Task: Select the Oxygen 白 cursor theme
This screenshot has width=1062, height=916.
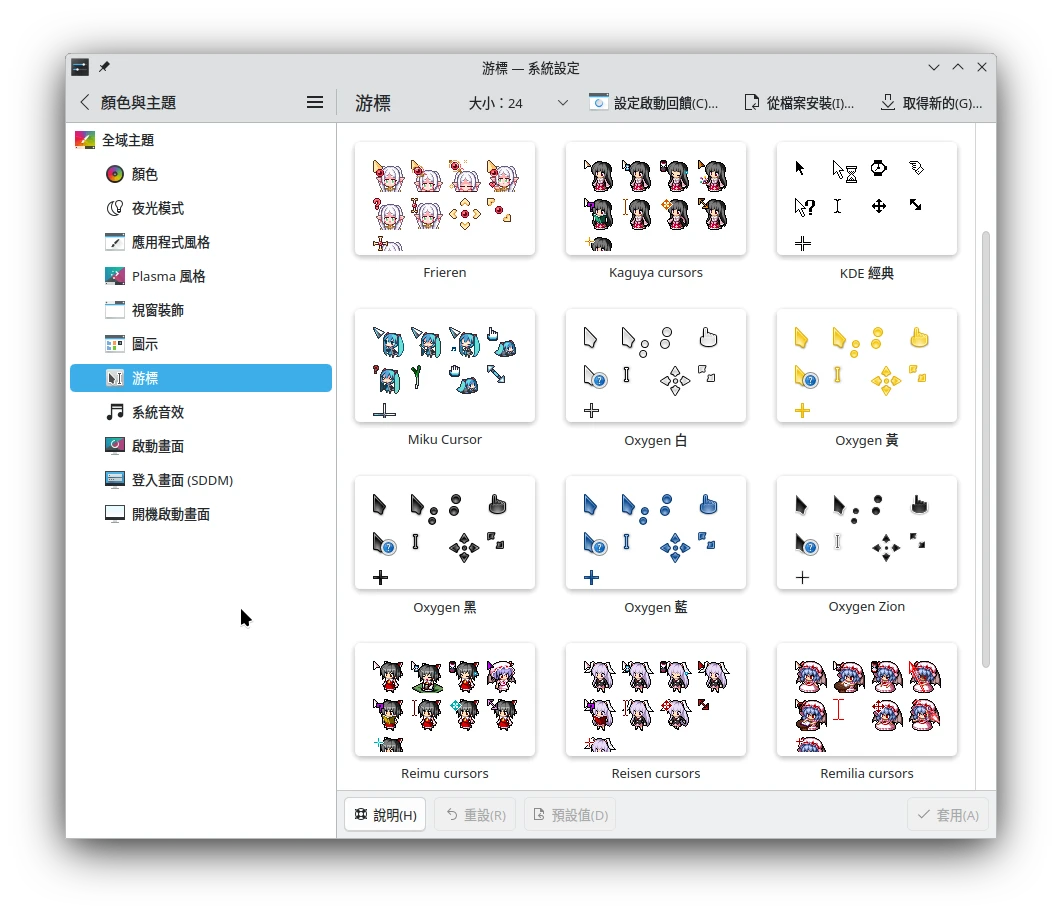Action: point(656,366)
